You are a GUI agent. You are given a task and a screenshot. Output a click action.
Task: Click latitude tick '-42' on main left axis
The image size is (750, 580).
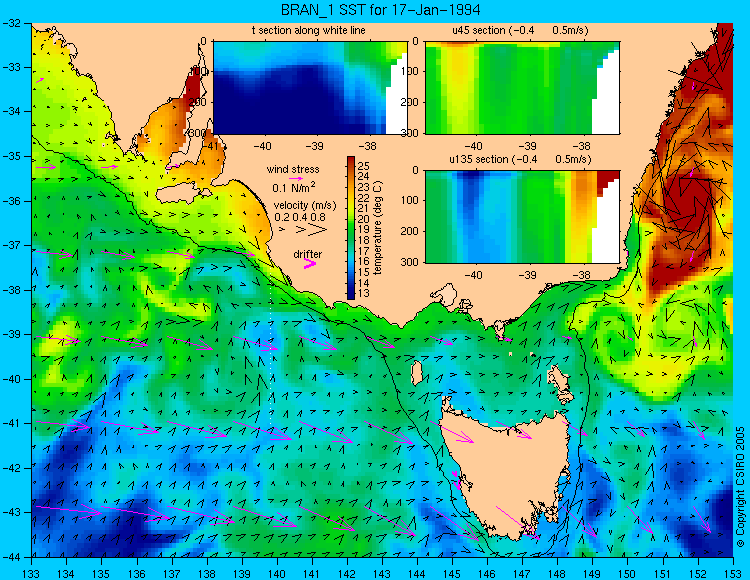point(12,468)
